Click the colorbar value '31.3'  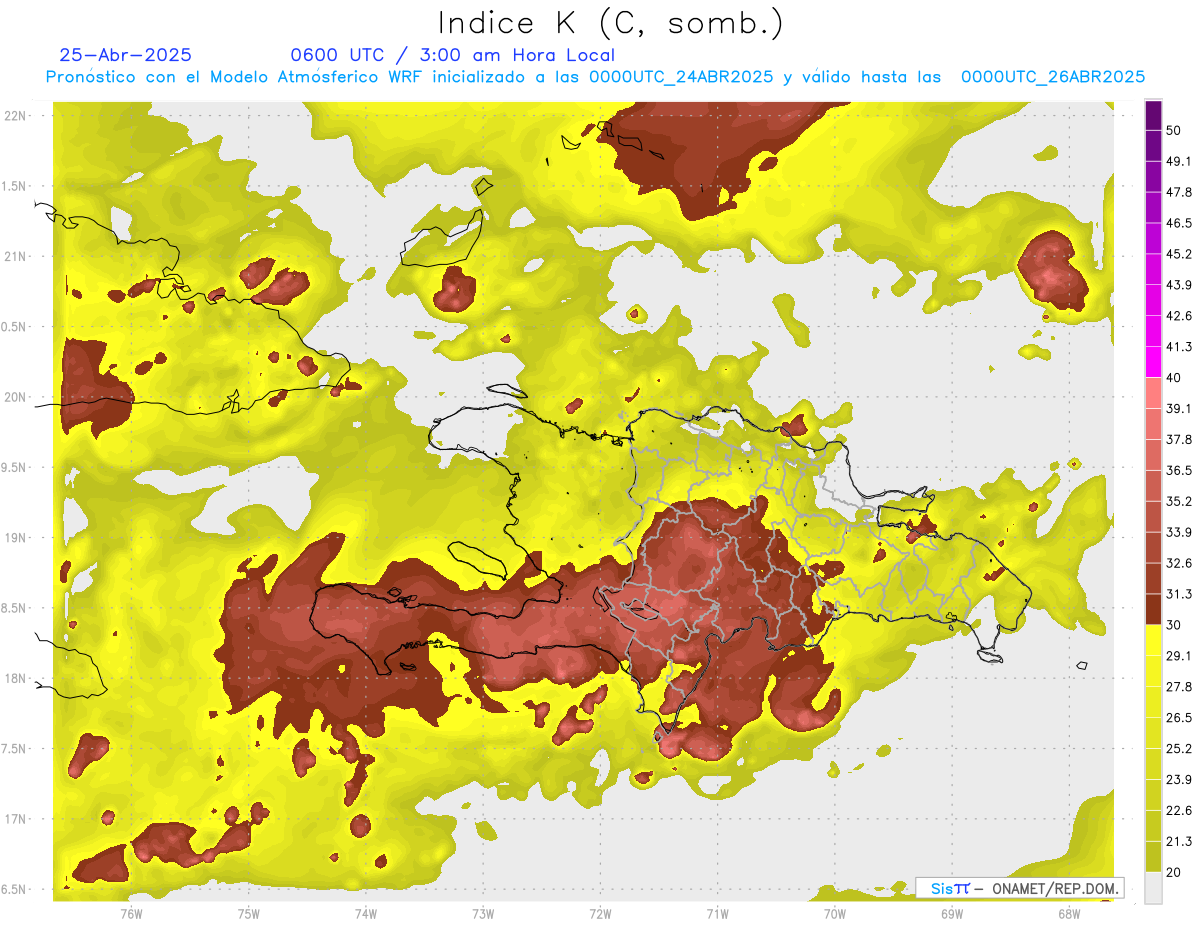[x=1179, y=593]
